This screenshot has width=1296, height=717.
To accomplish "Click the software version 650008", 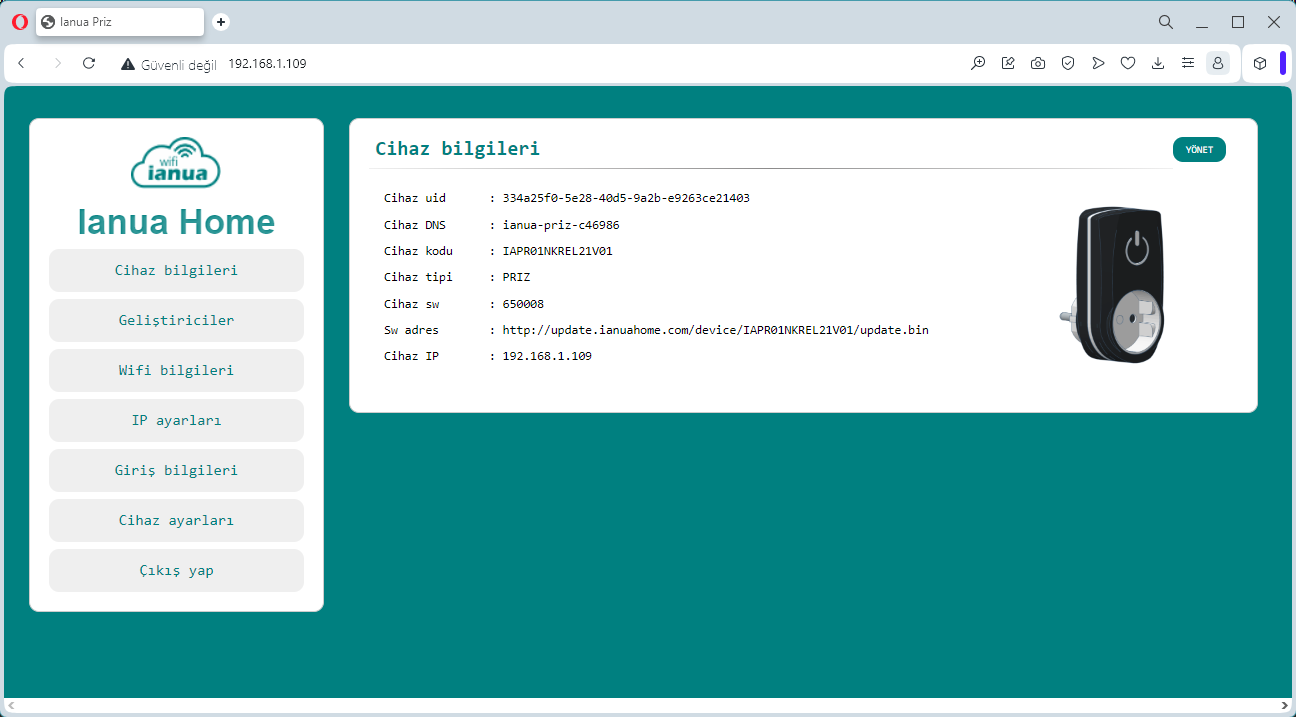I will [x=523, y=304].
